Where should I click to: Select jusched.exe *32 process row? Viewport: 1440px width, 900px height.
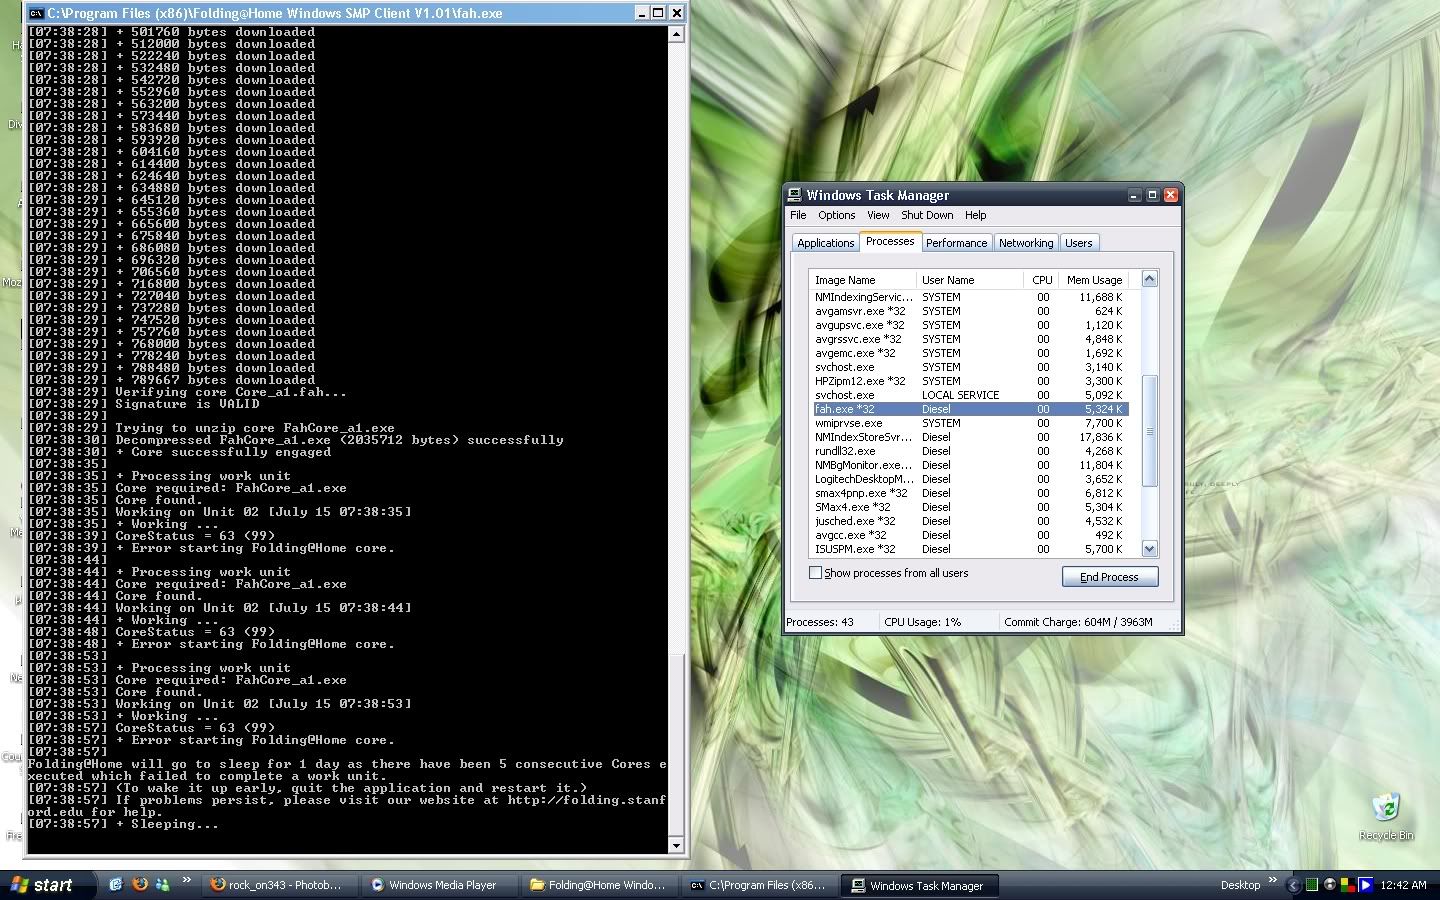click(x=970, y=521)
